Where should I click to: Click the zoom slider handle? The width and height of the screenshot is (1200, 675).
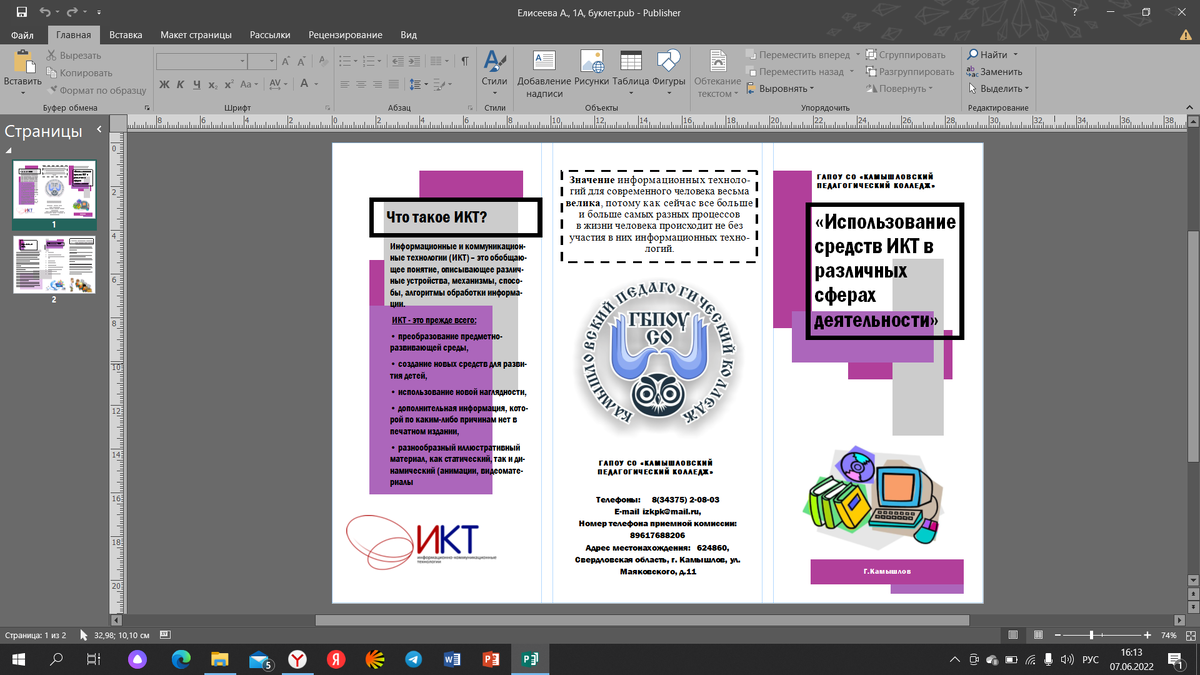(1091, 635)
